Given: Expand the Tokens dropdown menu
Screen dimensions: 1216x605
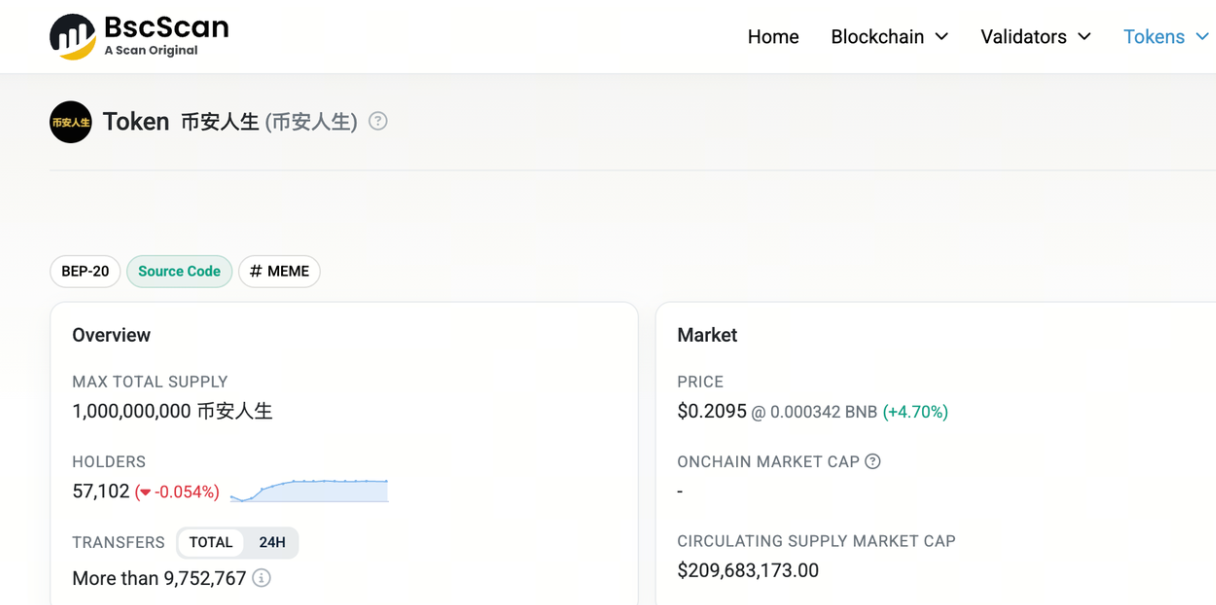Looking at the screenshot, I should 1165,37.
